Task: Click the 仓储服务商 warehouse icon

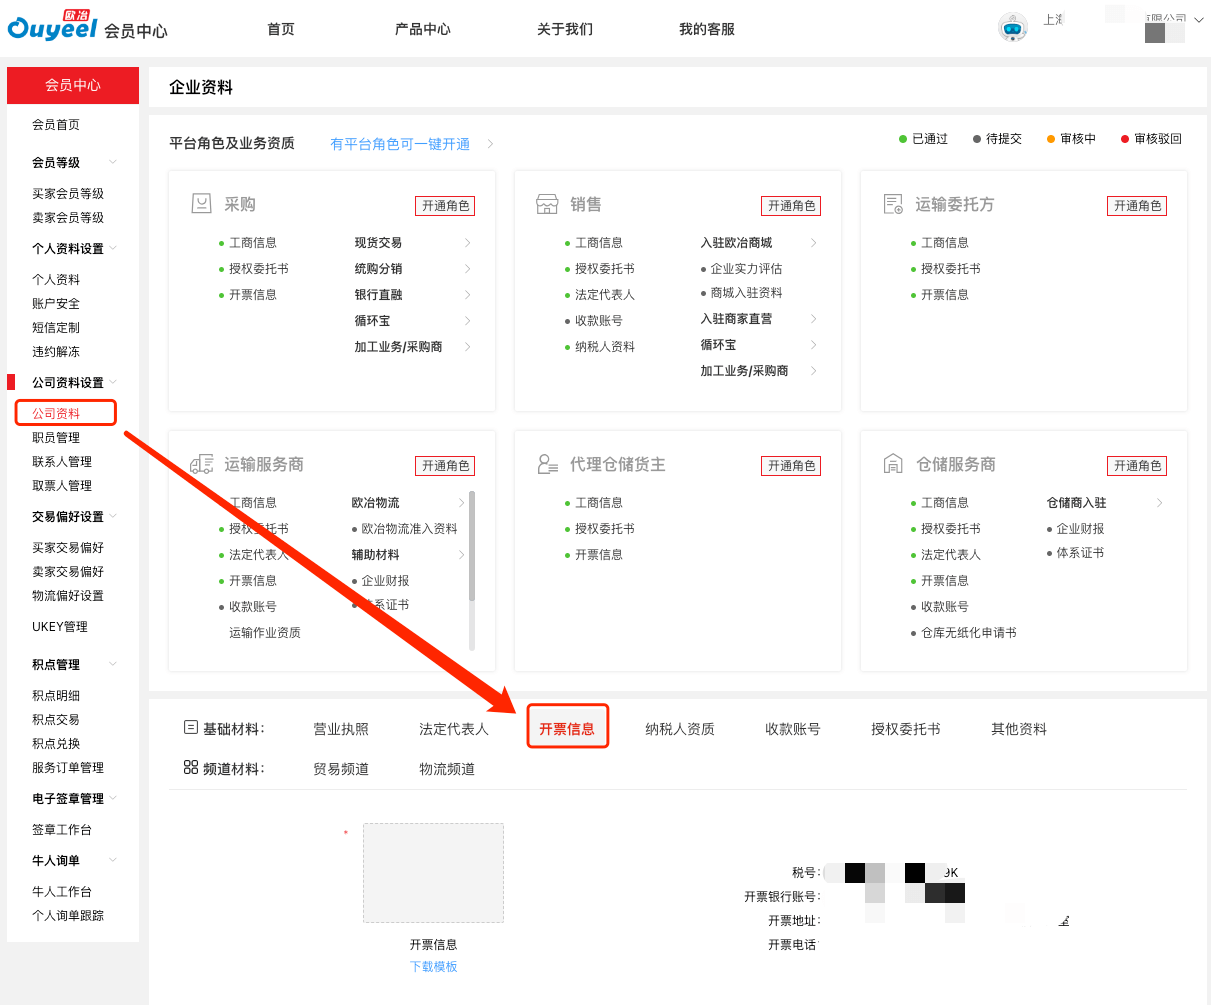Action: (x=893, y=464)
